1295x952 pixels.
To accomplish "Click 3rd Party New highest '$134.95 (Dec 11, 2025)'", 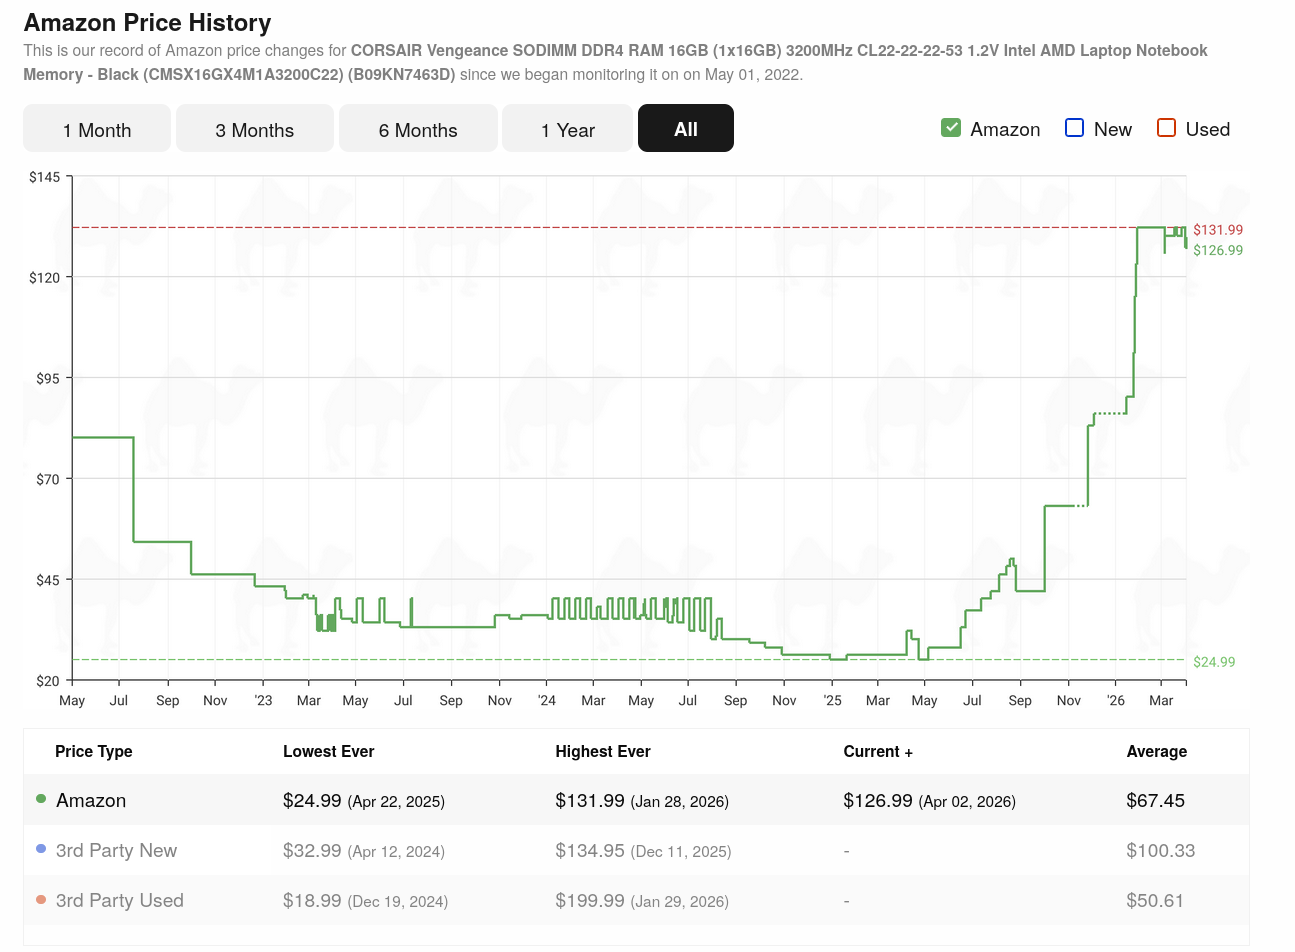I will 644,851.
